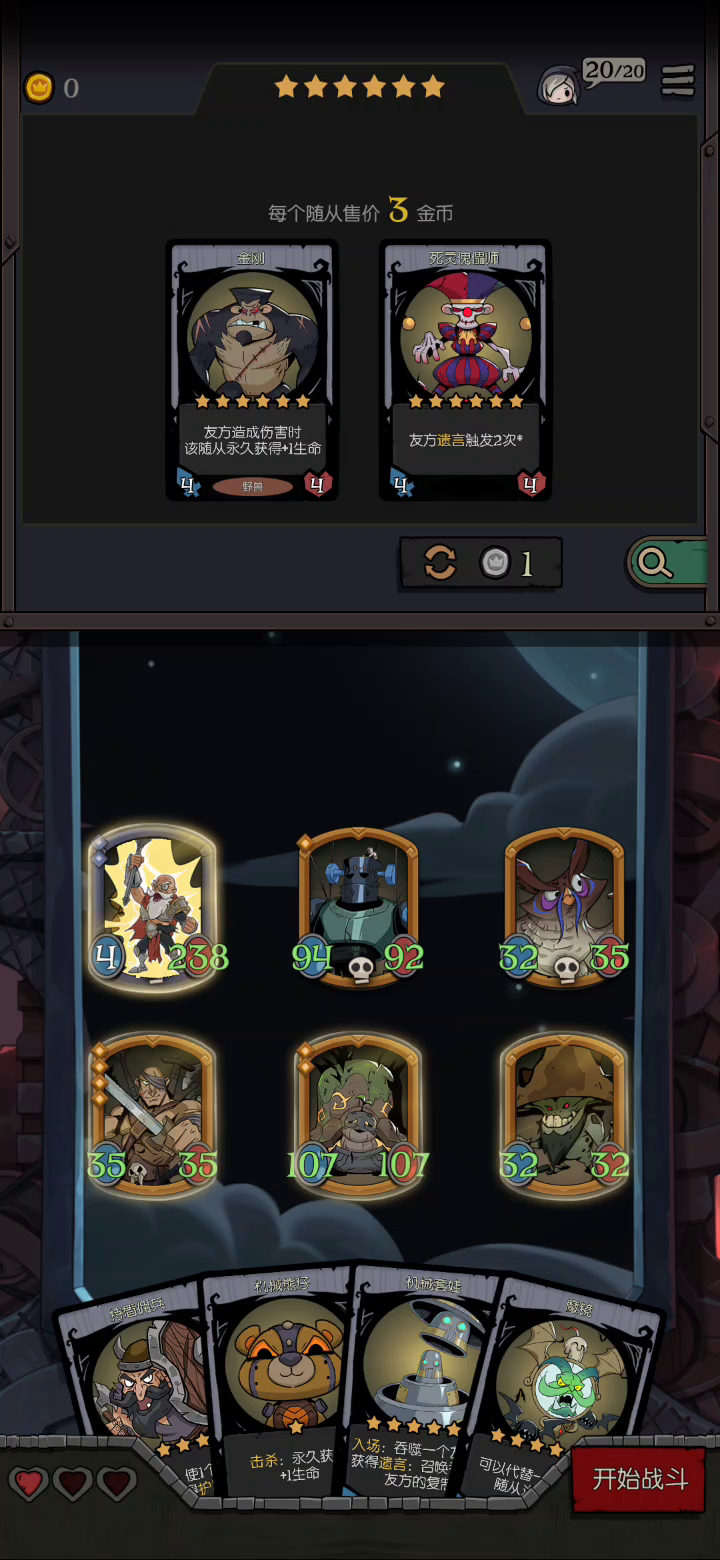This screenshot has width=720, height=1560.
Task: Open the magnifier search button
Action: pyautogui.click(x=668, y=563)
